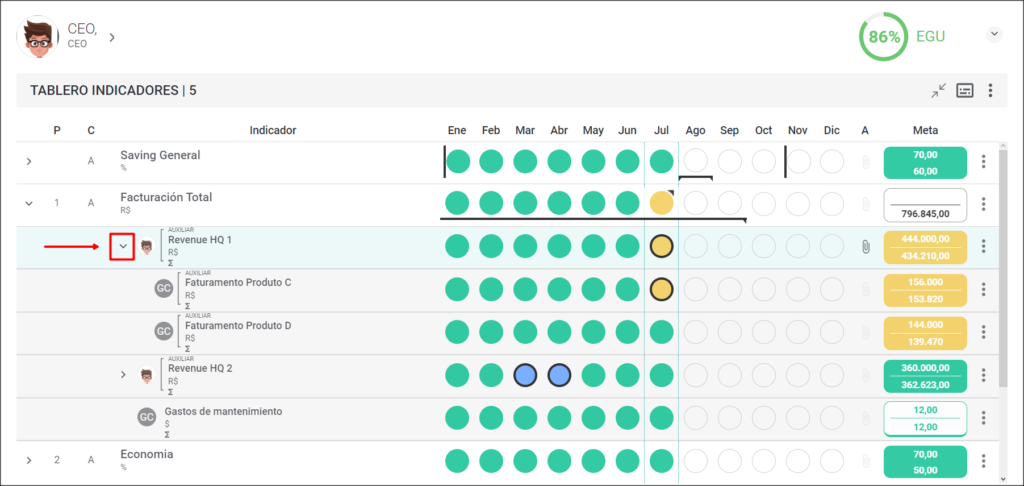The width and height of the screenshot is (1024, 486).
Task: Click the collapse-arrows icon in Tablero header
Action: 938,91
